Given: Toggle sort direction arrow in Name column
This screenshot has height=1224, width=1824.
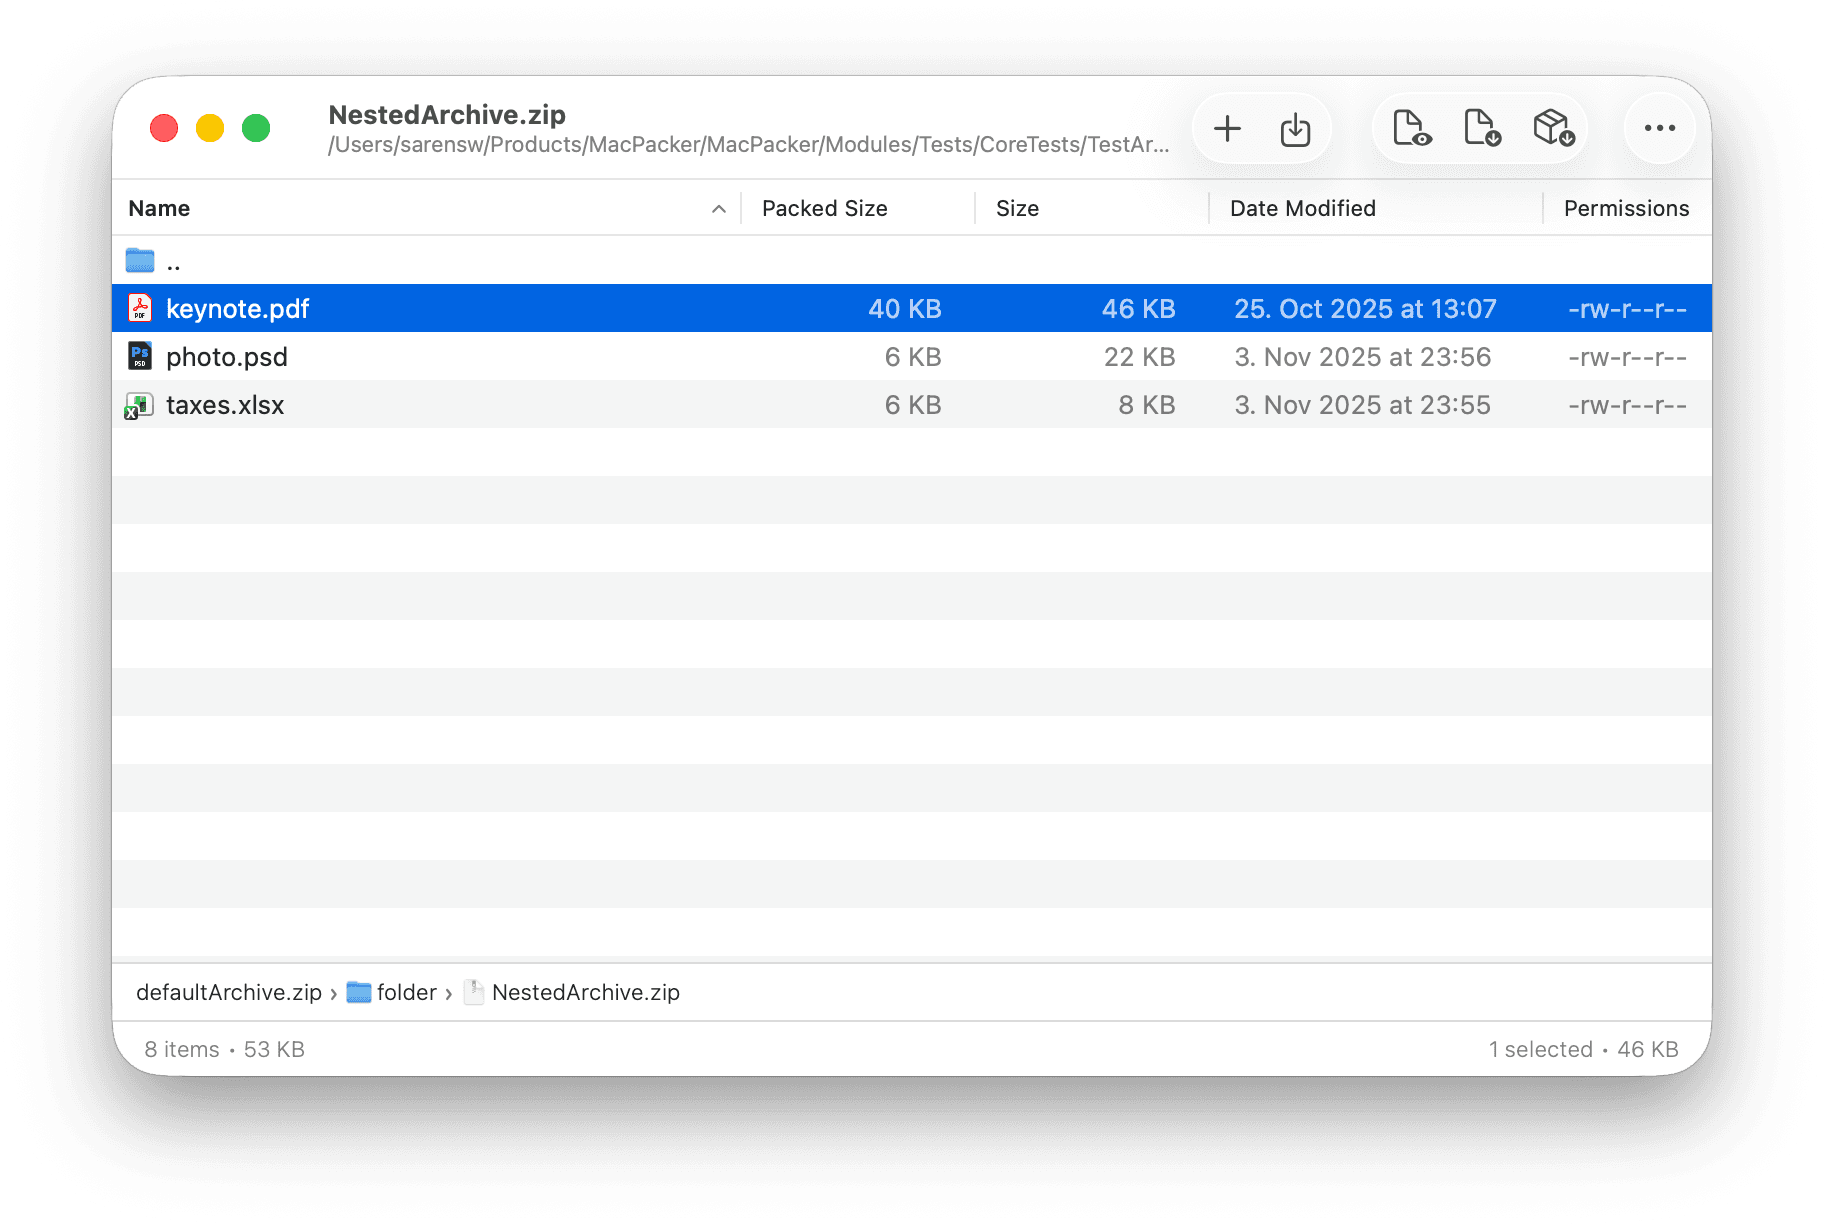Looking at the screenshot, I should 718,209.
